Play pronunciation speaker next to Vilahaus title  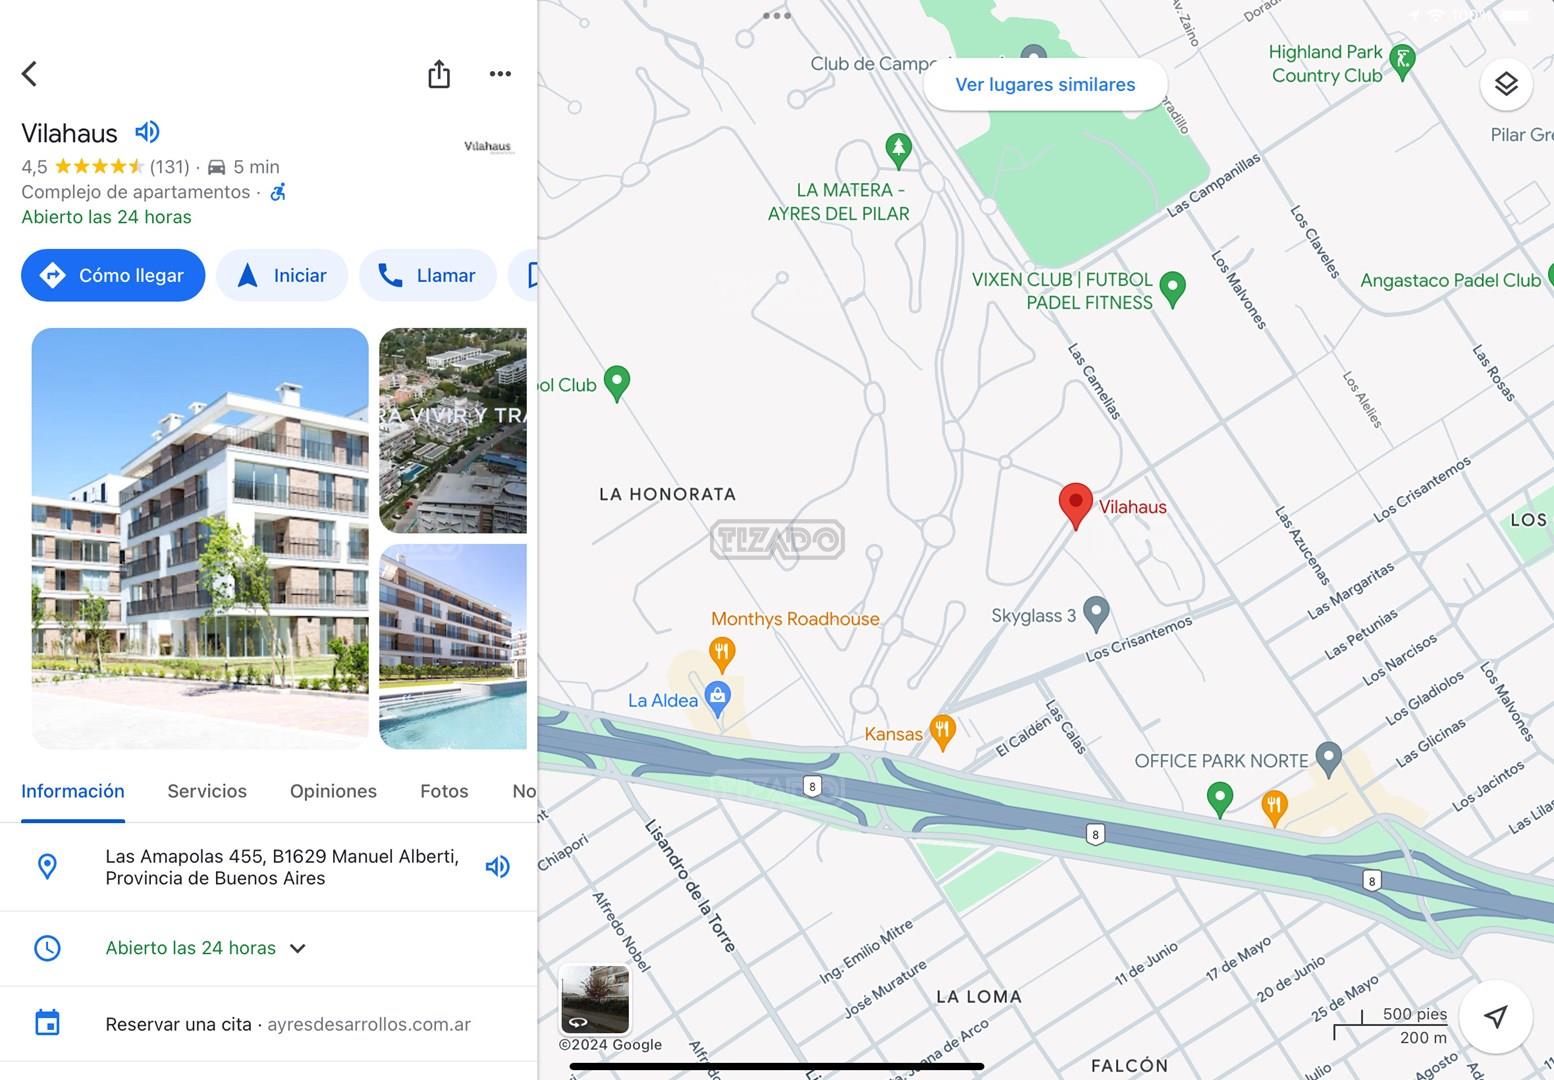tap(147, 132)
